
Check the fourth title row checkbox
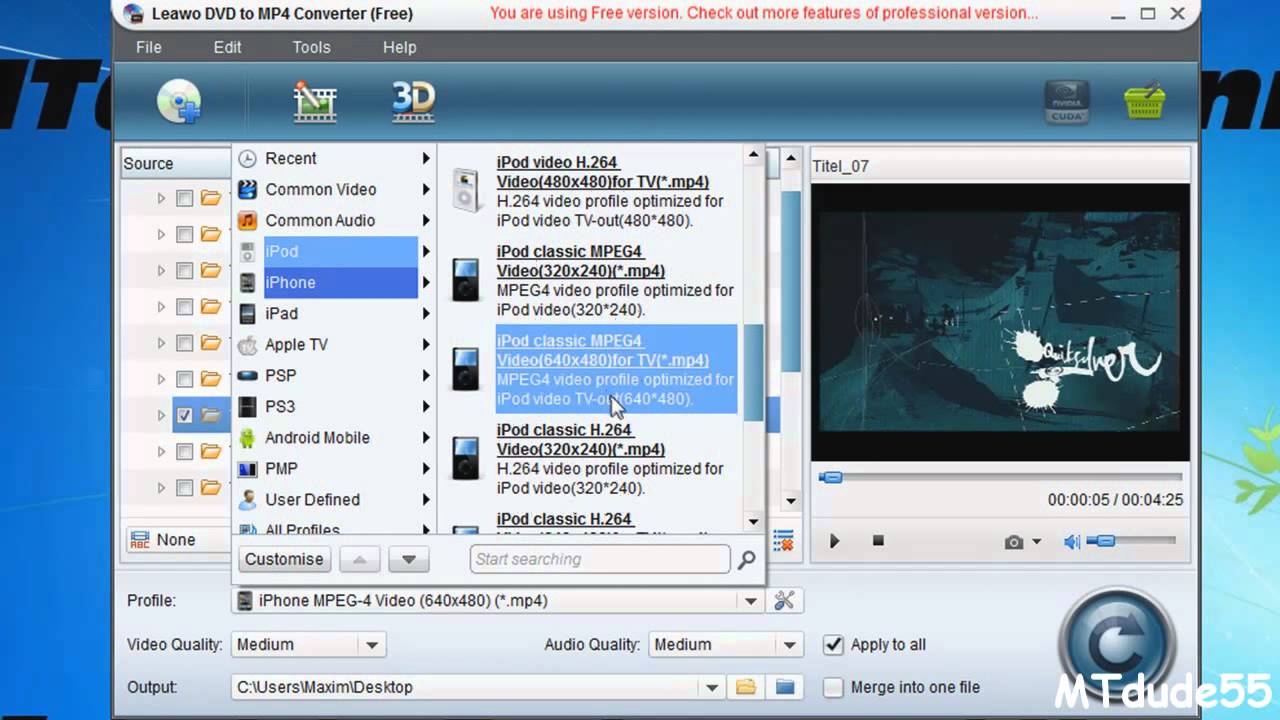point(184,306)
